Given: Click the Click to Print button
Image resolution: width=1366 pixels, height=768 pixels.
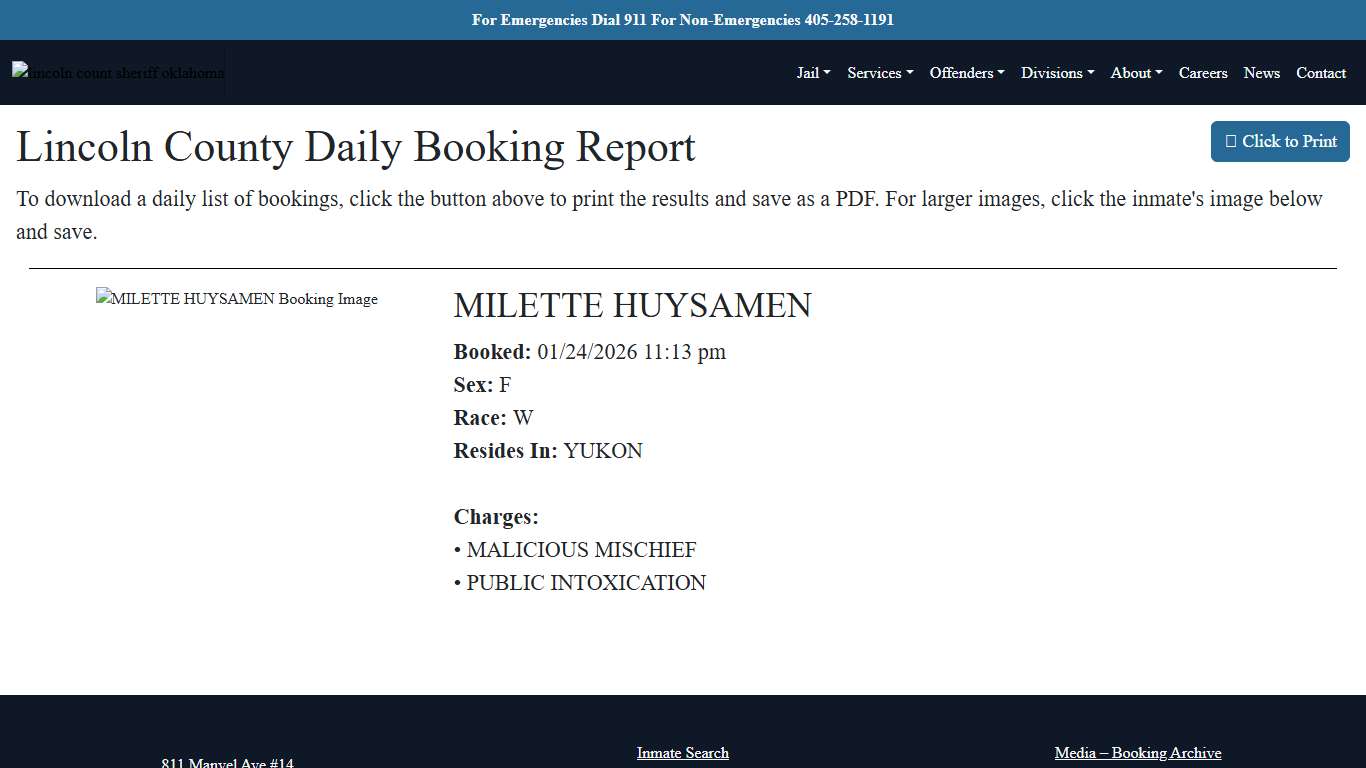Looking at the screenshot, I should coord(1280,141).
